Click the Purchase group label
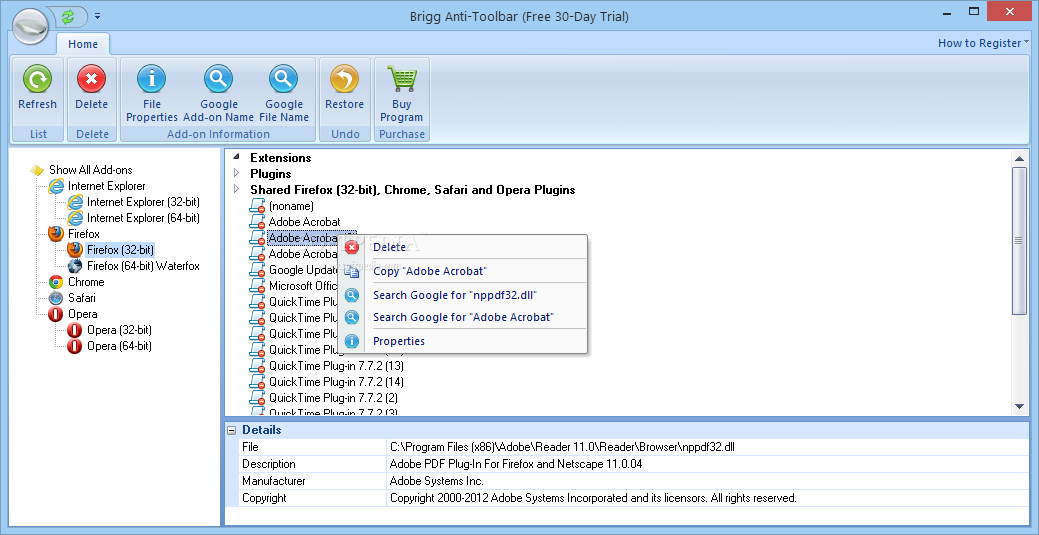The width and height of the screenshot is (1039, 535). (402, 134)
